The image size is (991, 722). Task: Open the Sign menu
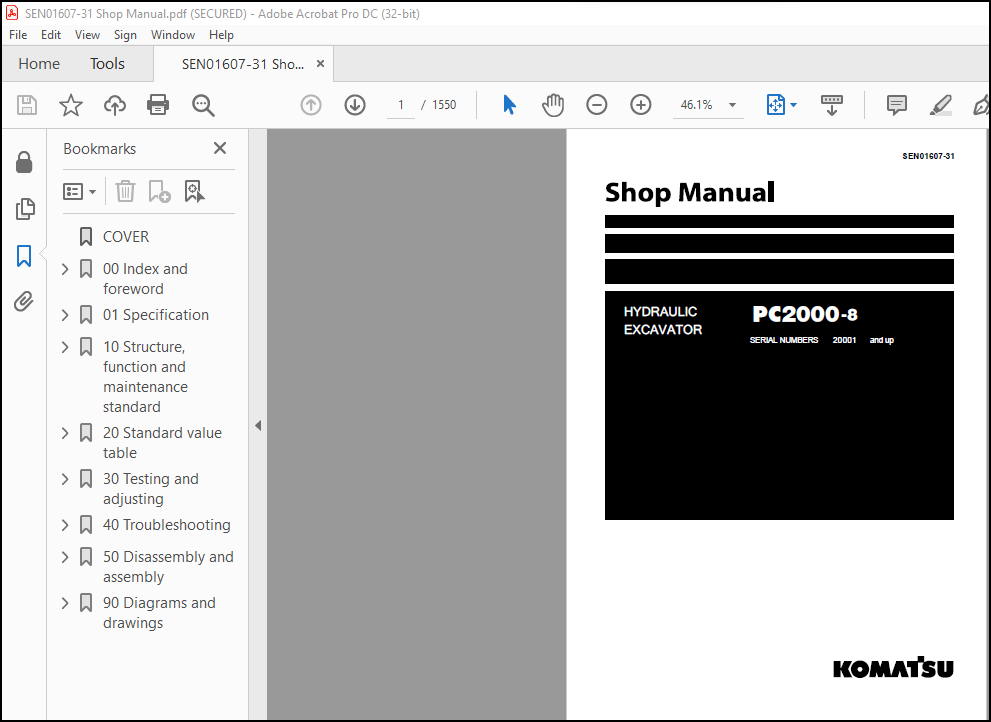click(125, 35)
